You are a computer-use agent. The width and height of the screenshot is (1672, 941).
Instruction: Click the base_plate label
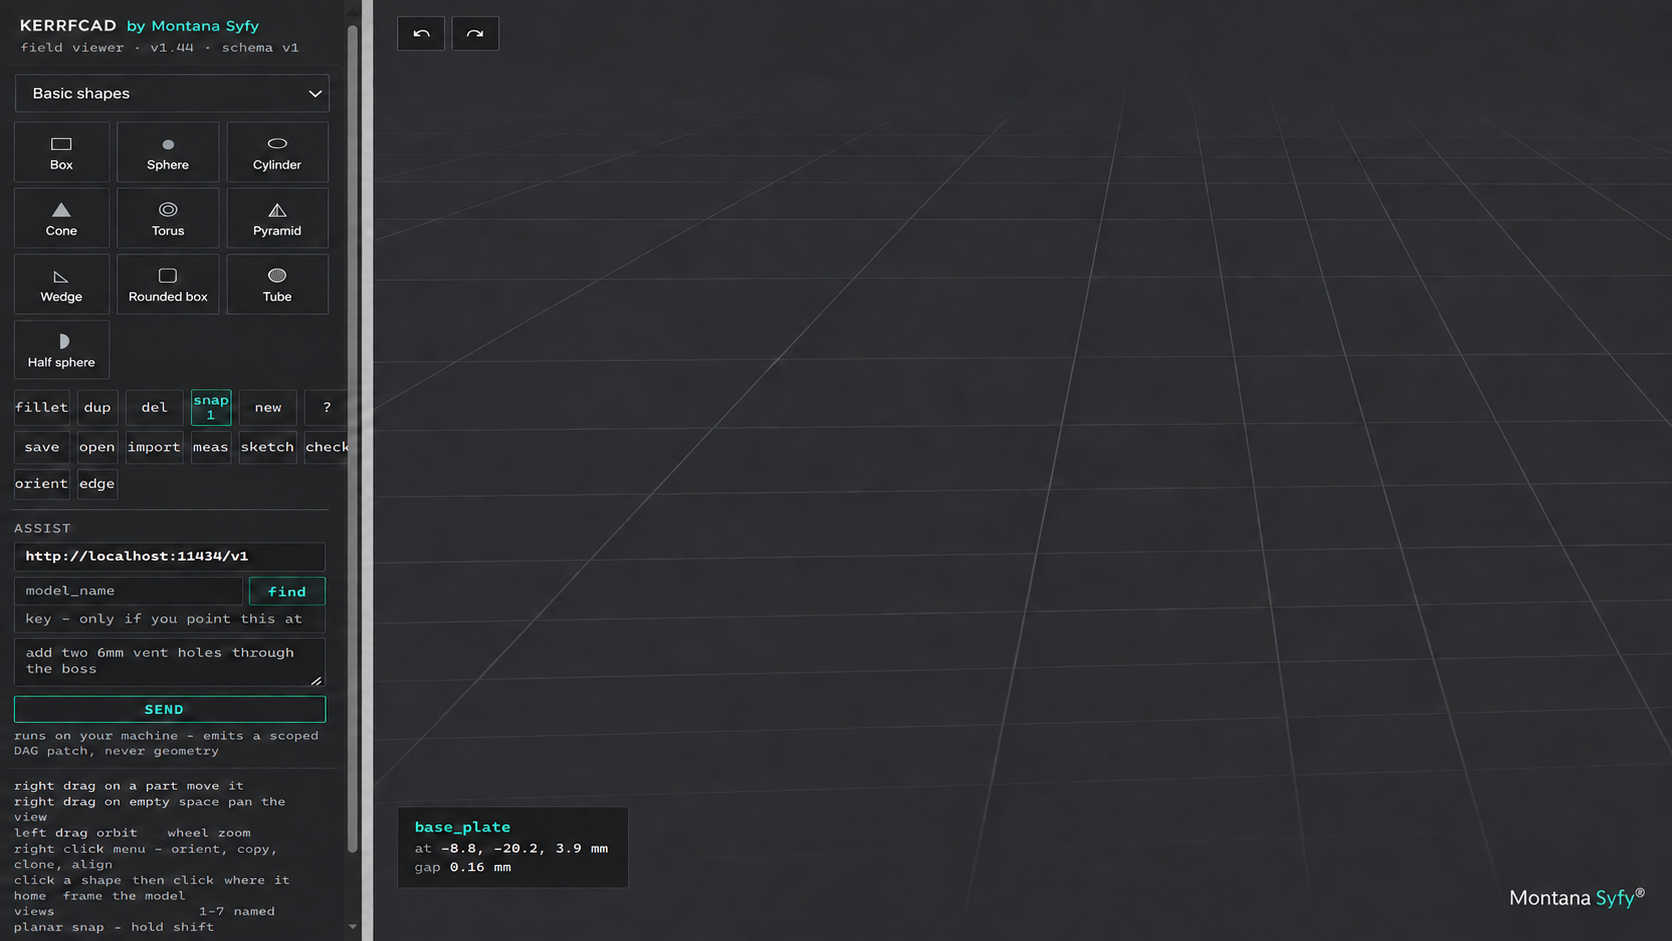[462, 827]
